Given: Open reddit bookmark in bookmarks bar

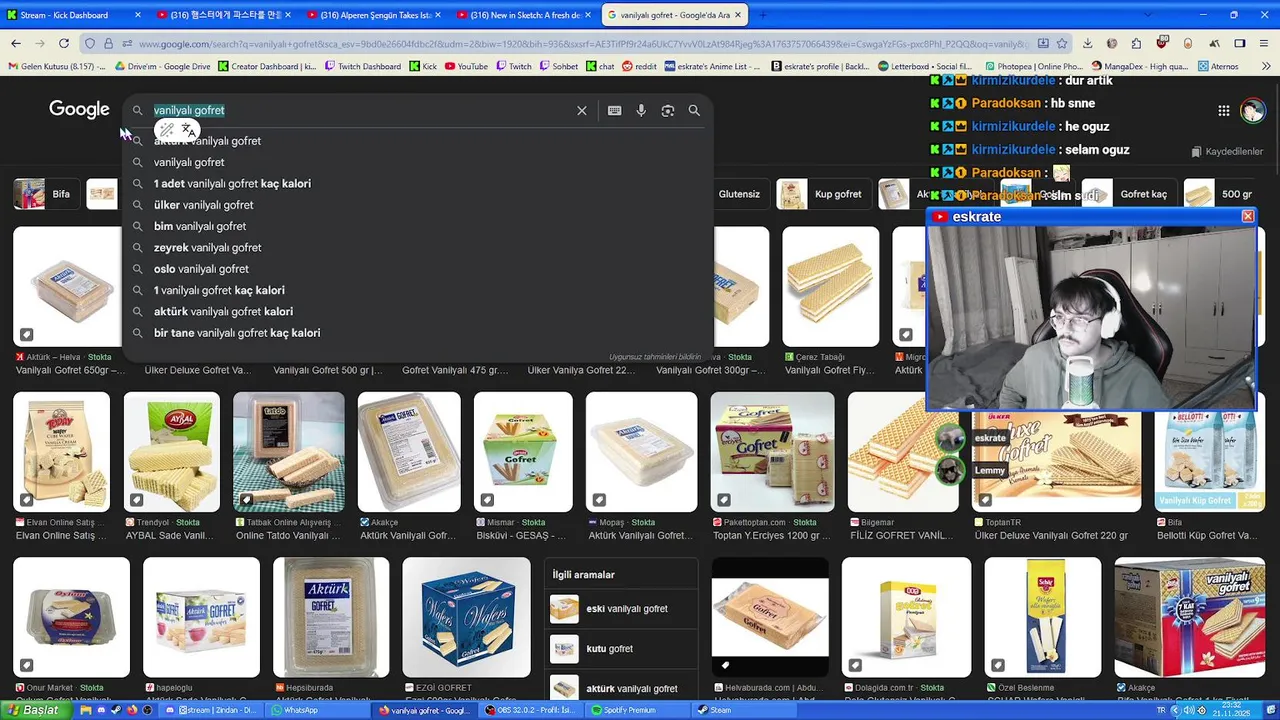Looking at the screenshot, I should (639, 66).
